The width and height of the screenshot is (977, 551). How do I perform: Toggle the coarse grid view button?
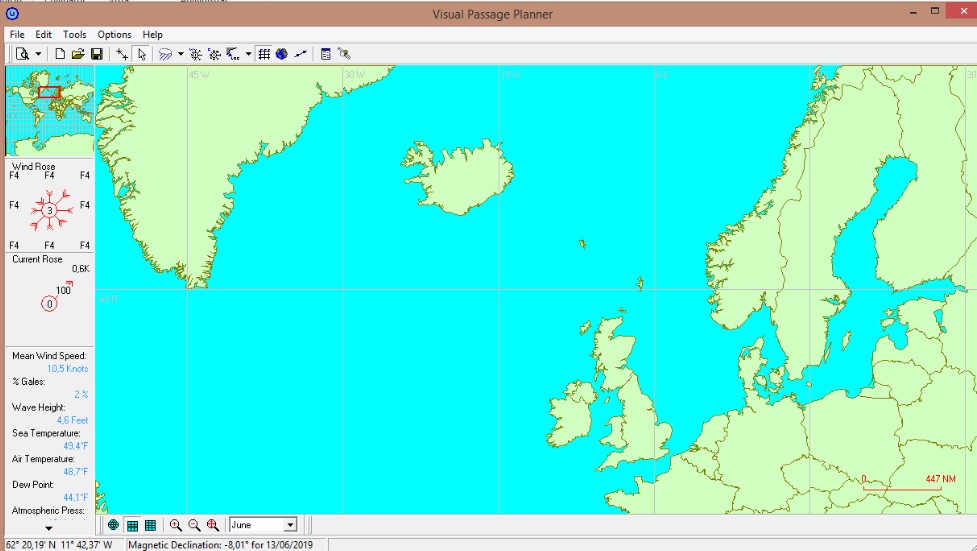[132, 525]
